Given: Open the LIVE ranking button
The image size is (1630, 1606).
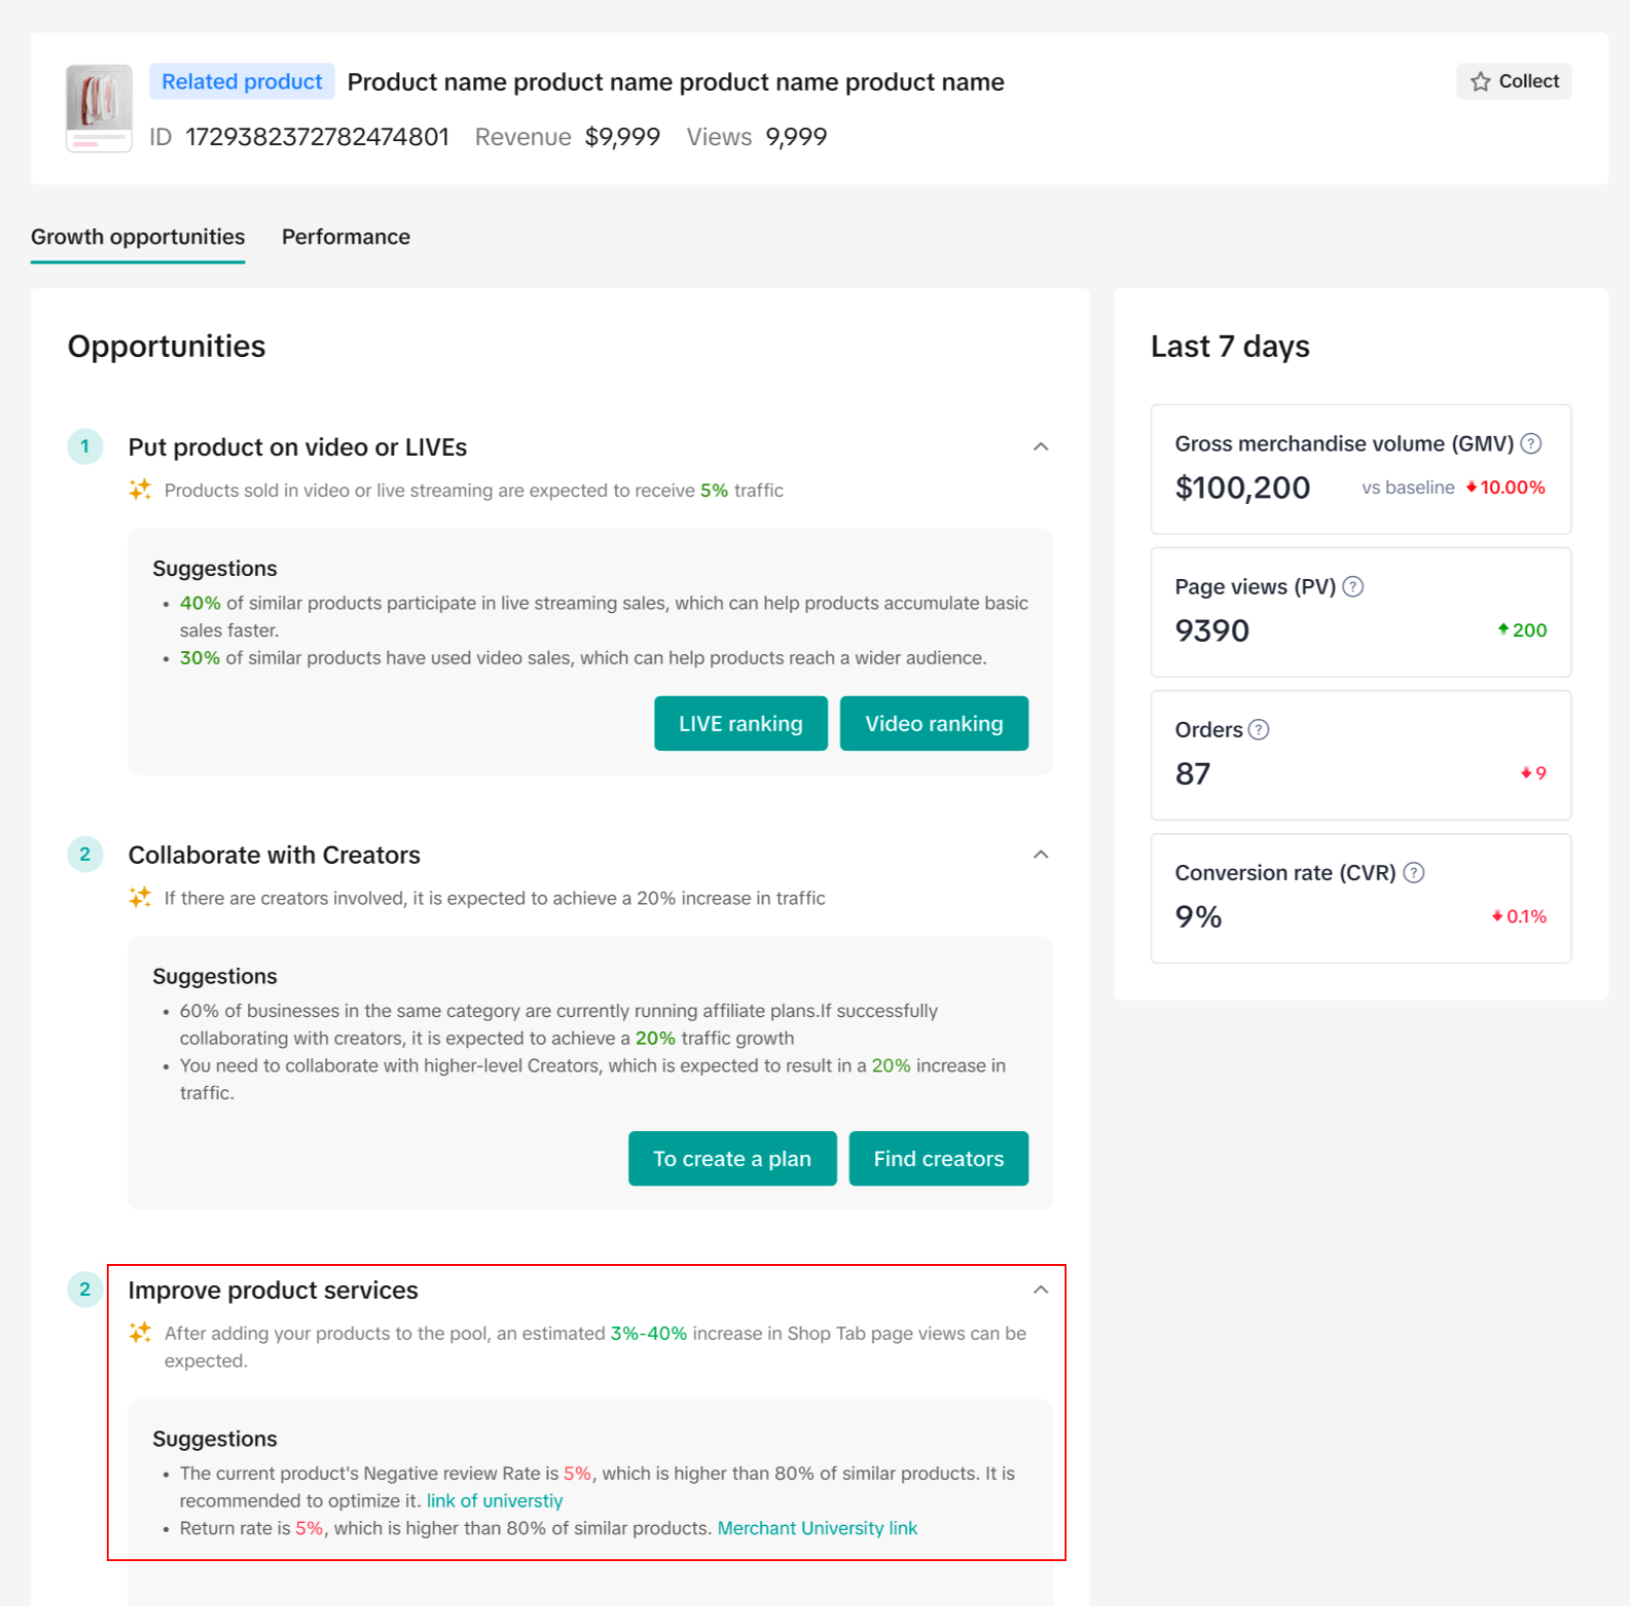Looking at the screenshot, I should (x=740, y=723).
